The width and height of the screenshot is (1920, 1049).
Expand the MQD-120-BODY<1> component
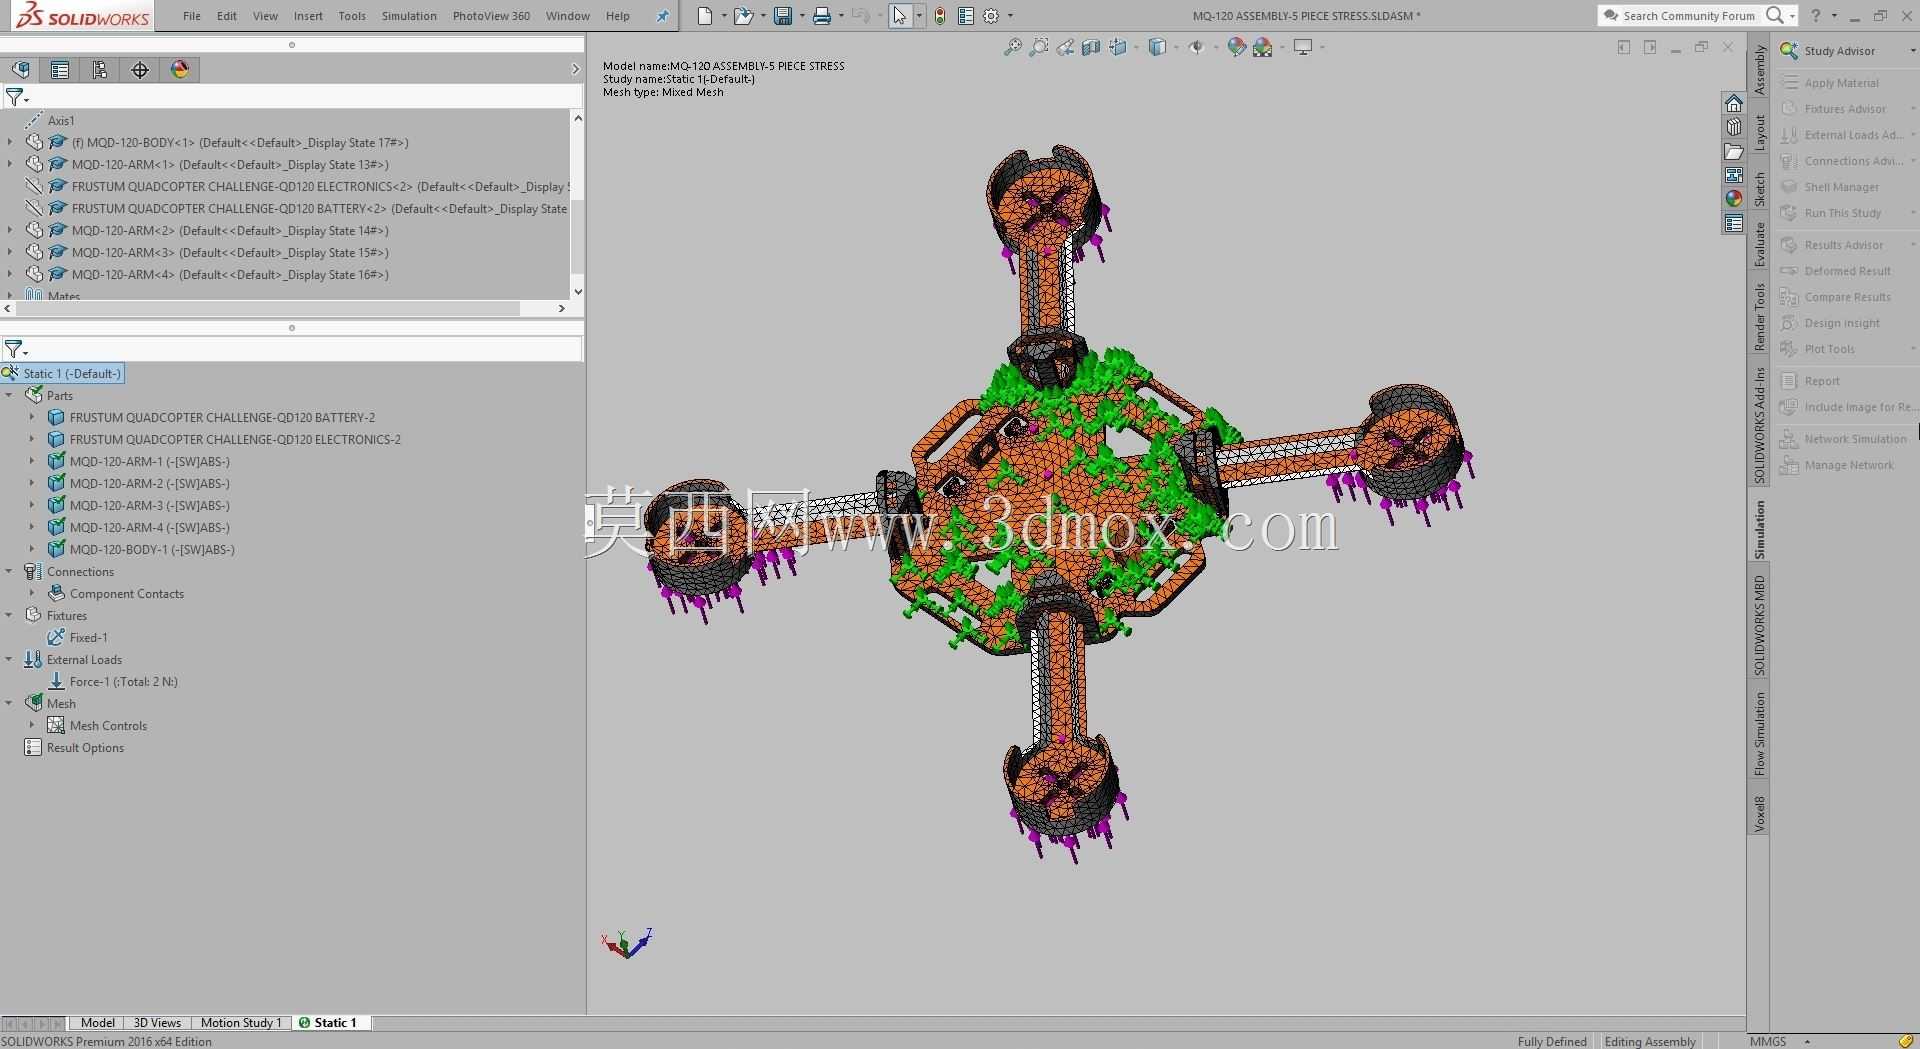(10, 143)
